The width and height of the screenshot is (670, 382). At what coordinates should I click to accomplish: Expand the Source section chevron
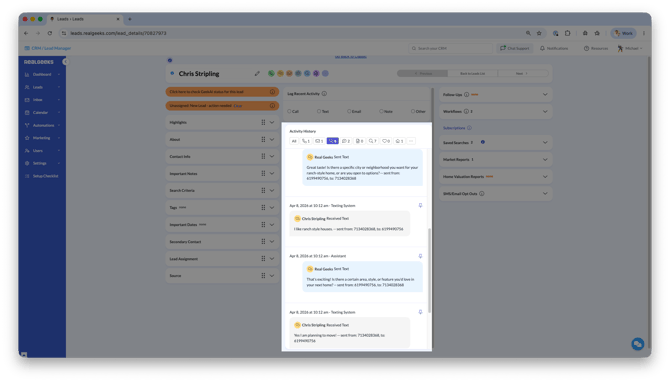coord(272,276)
